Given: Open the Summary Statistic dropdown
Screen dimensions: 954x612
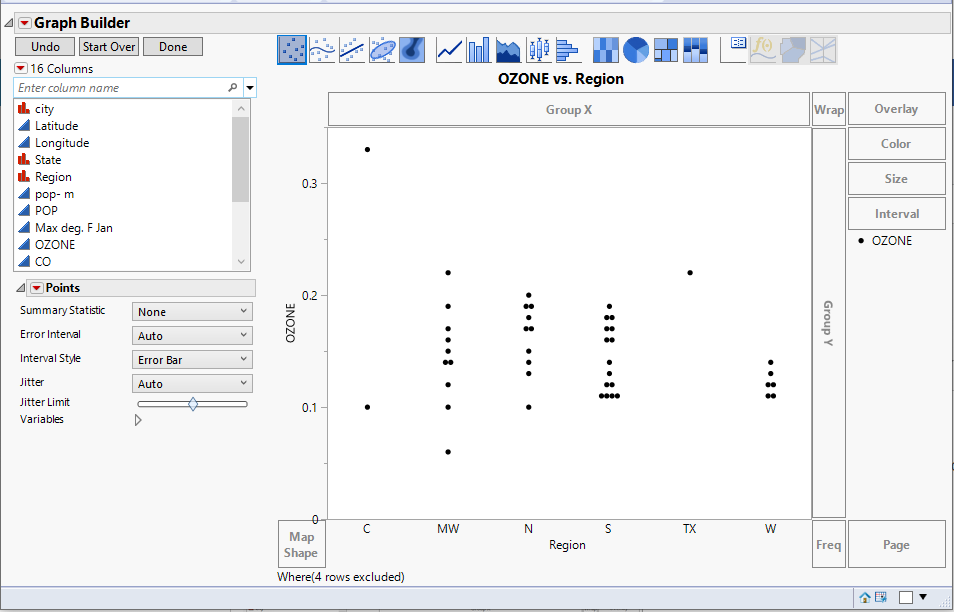Looking at the screenshot, I should [192, 311].
